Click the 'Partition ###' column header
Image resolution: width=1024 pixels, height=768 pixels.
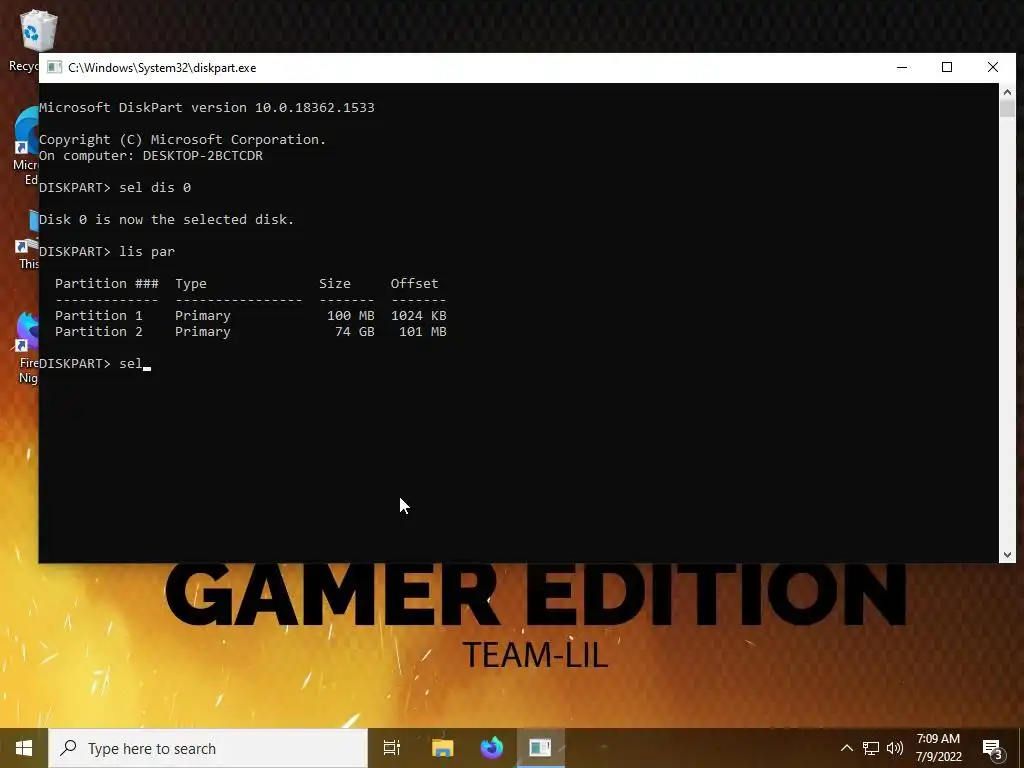(107, 283)
